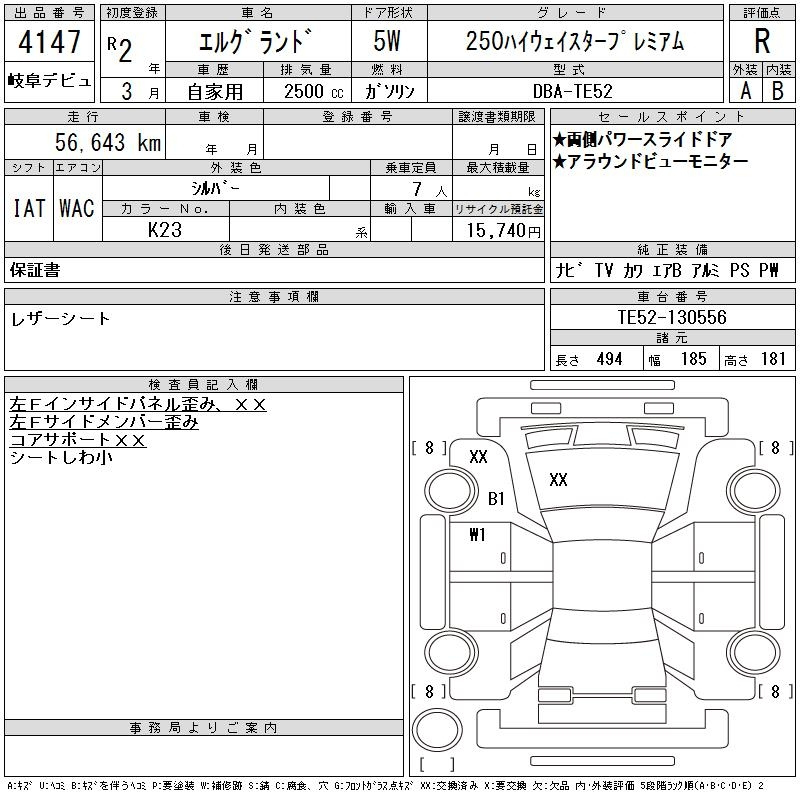Image resolution: width=800 pixels, height=800 pixels.
Task: Select fuel type ガソリン
Action: [390, 92]
